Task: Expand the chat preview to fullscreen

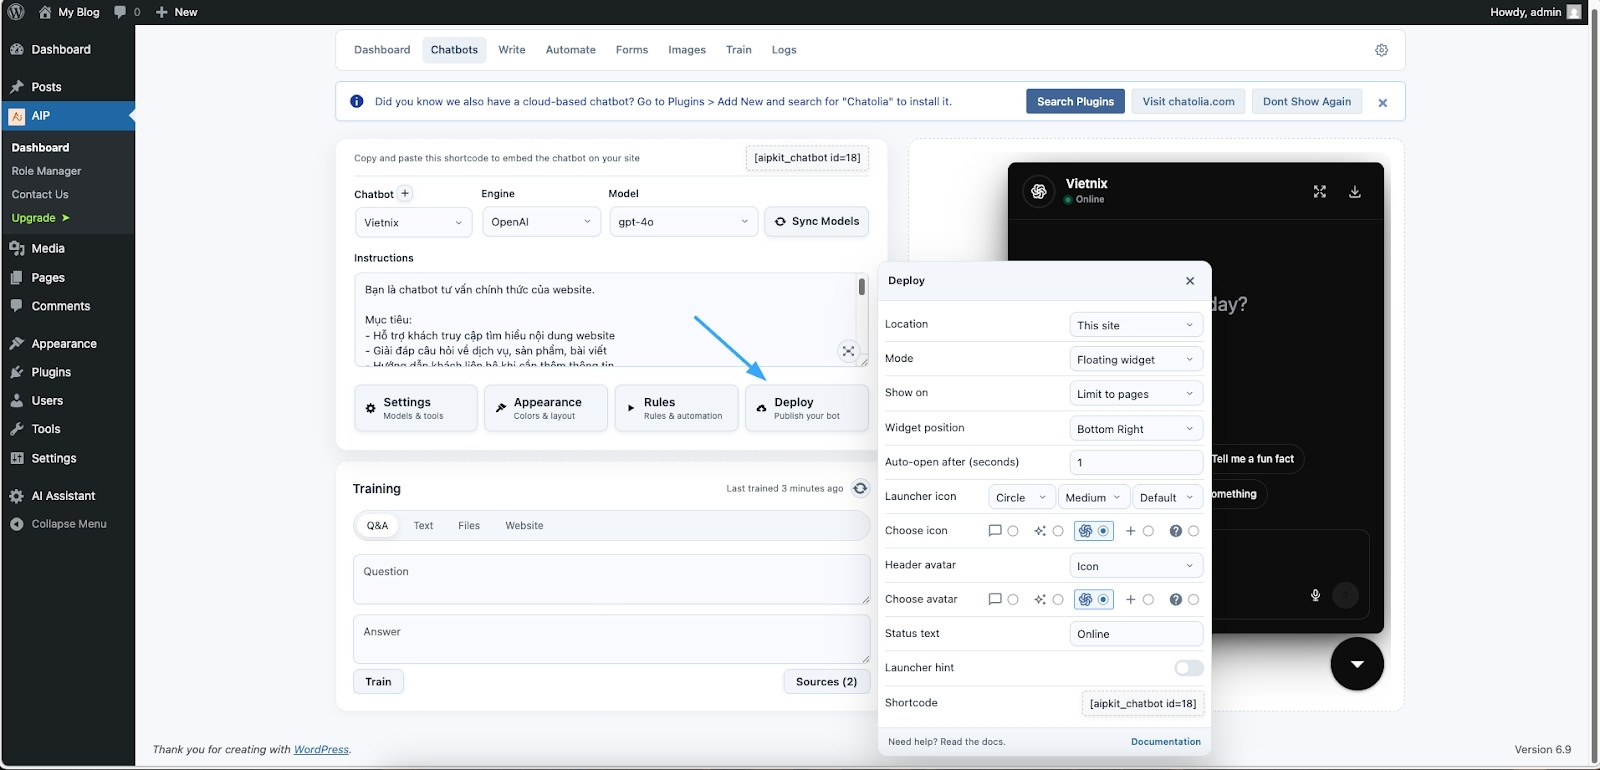Action: pyautogui.click(x=1319, y=192)
